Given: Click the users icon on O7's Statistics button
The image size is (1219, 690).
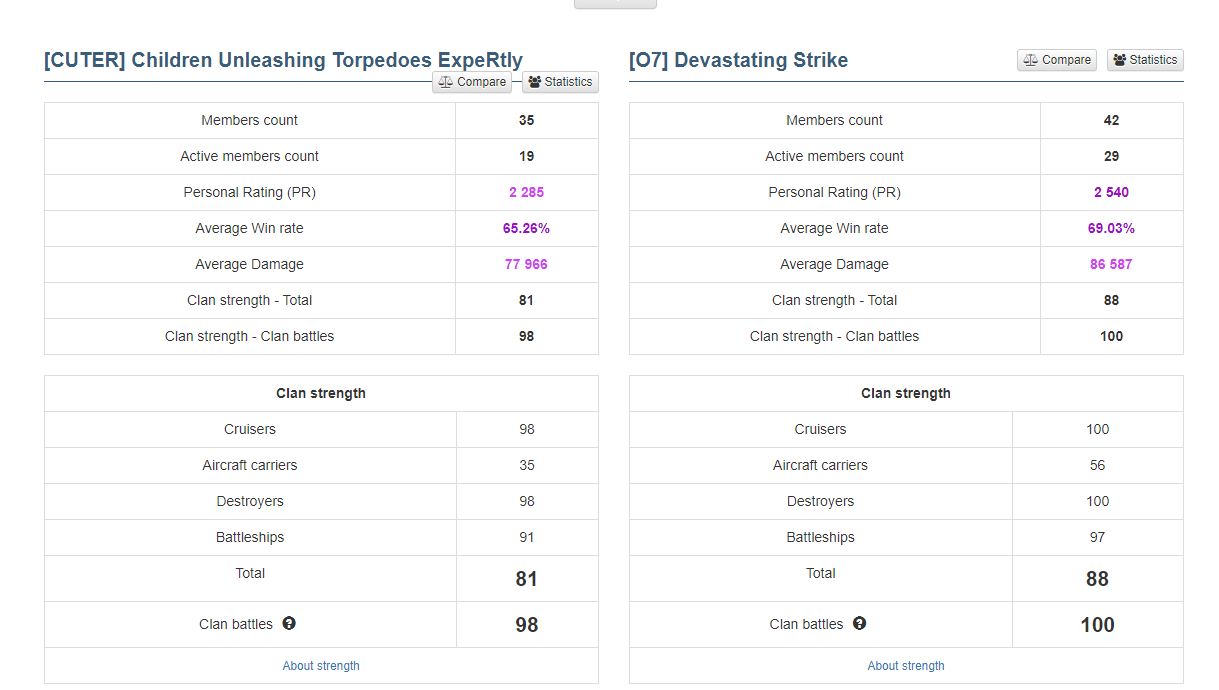Looking at the screenshot, I should [1120, 60].
